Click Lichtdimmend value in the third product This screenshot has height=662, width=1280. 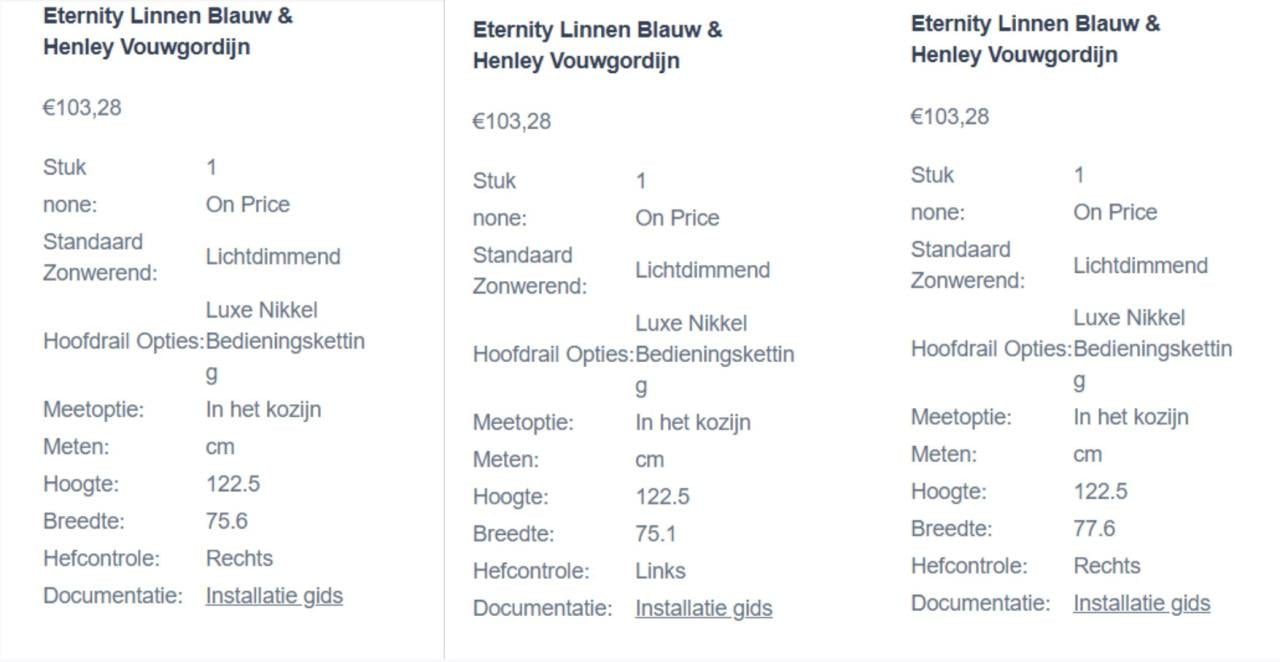1141,266
